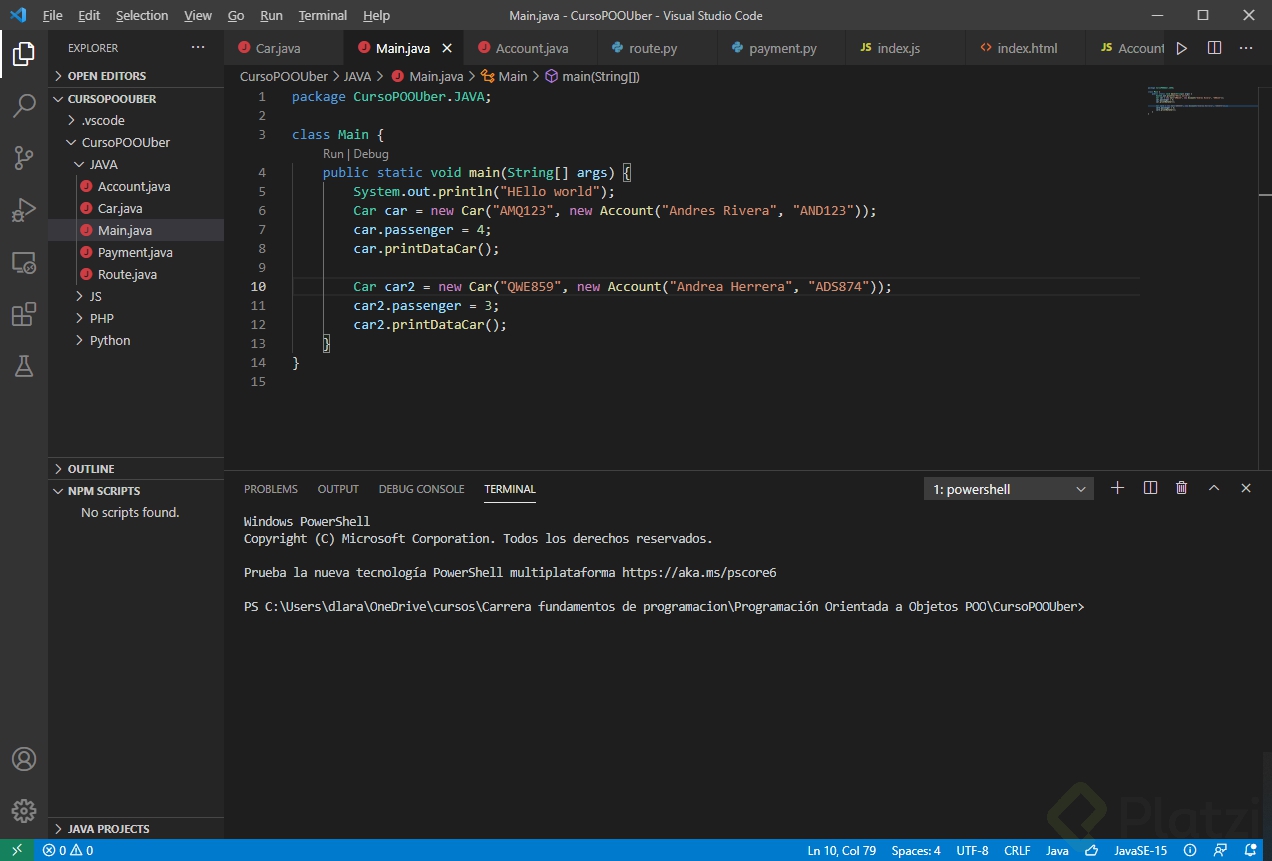Viewport: 1272px width, 861px height.
Task: Open the Selection menu
Action: [142, 15]
